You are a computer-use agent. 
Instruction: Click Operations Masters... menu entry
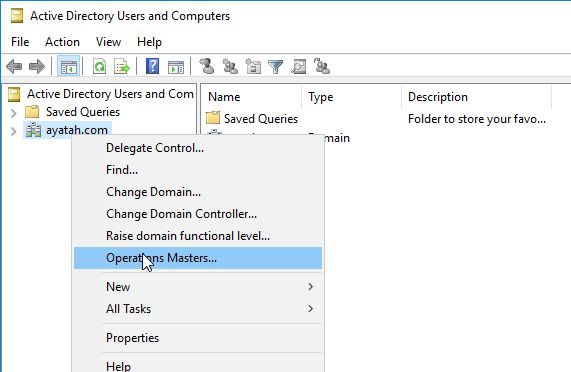(x=198, y=258)
